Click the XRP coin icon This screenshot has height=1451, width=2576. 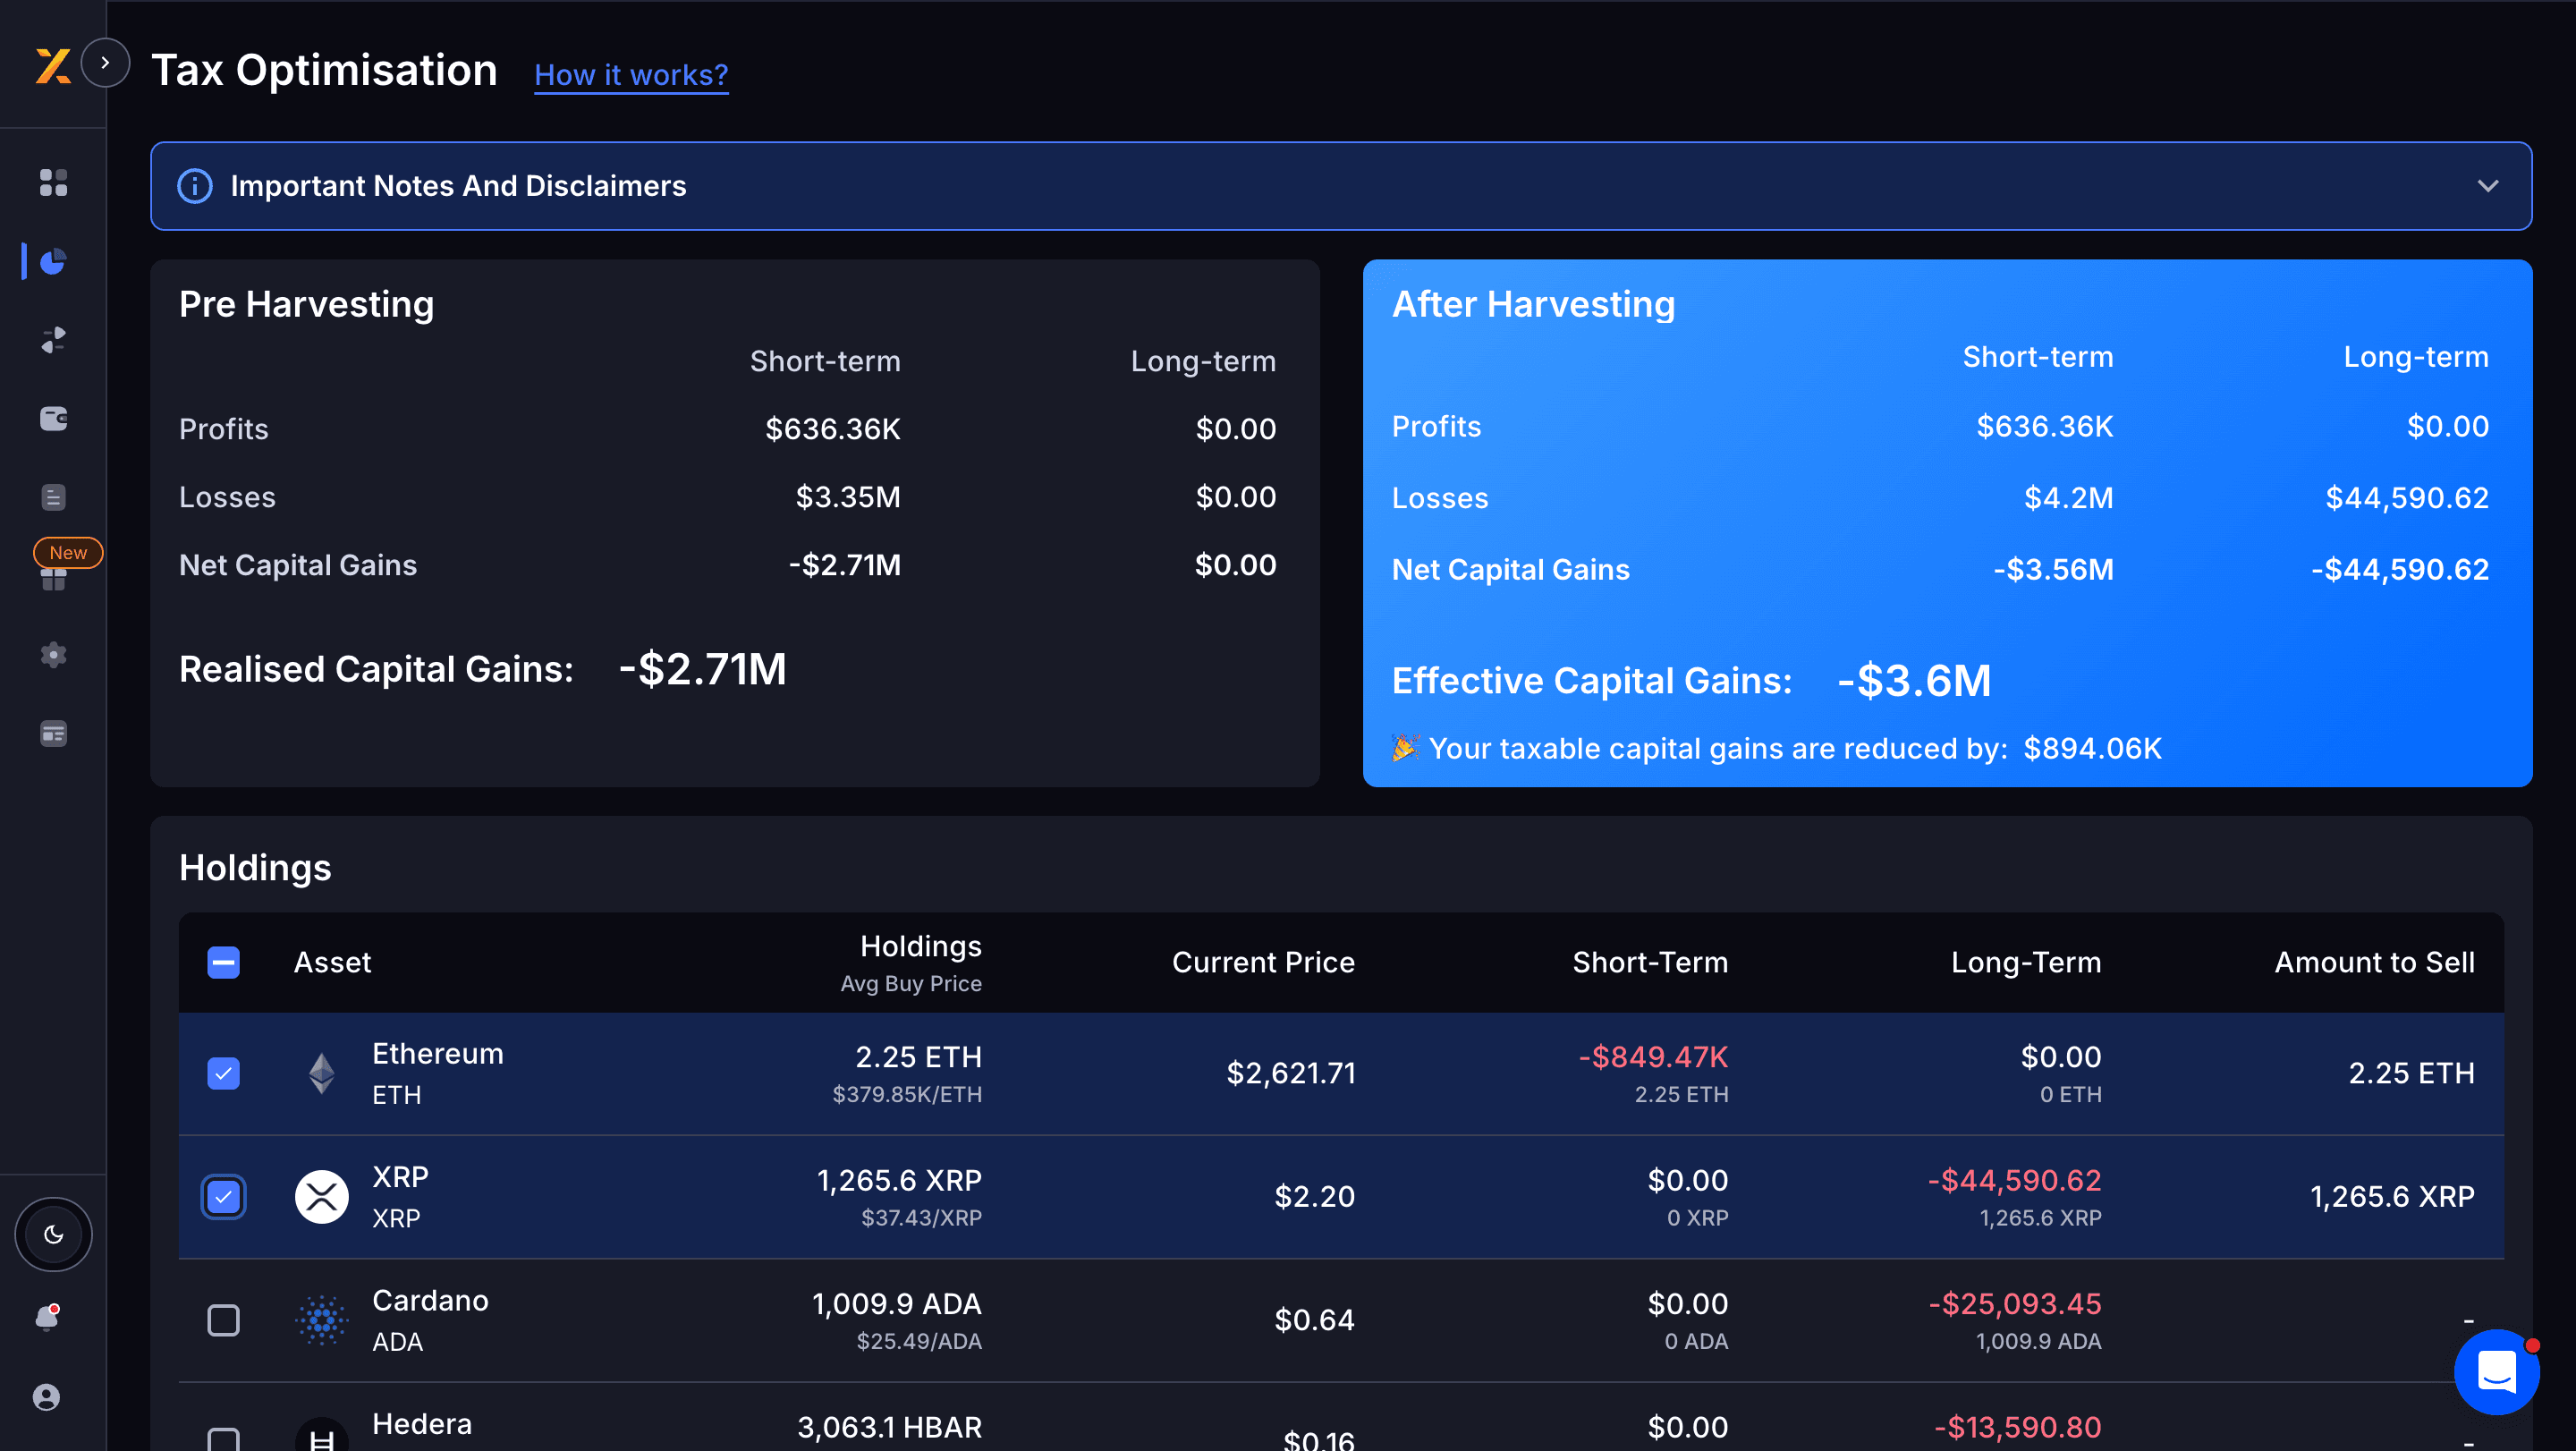[322, 1197]
